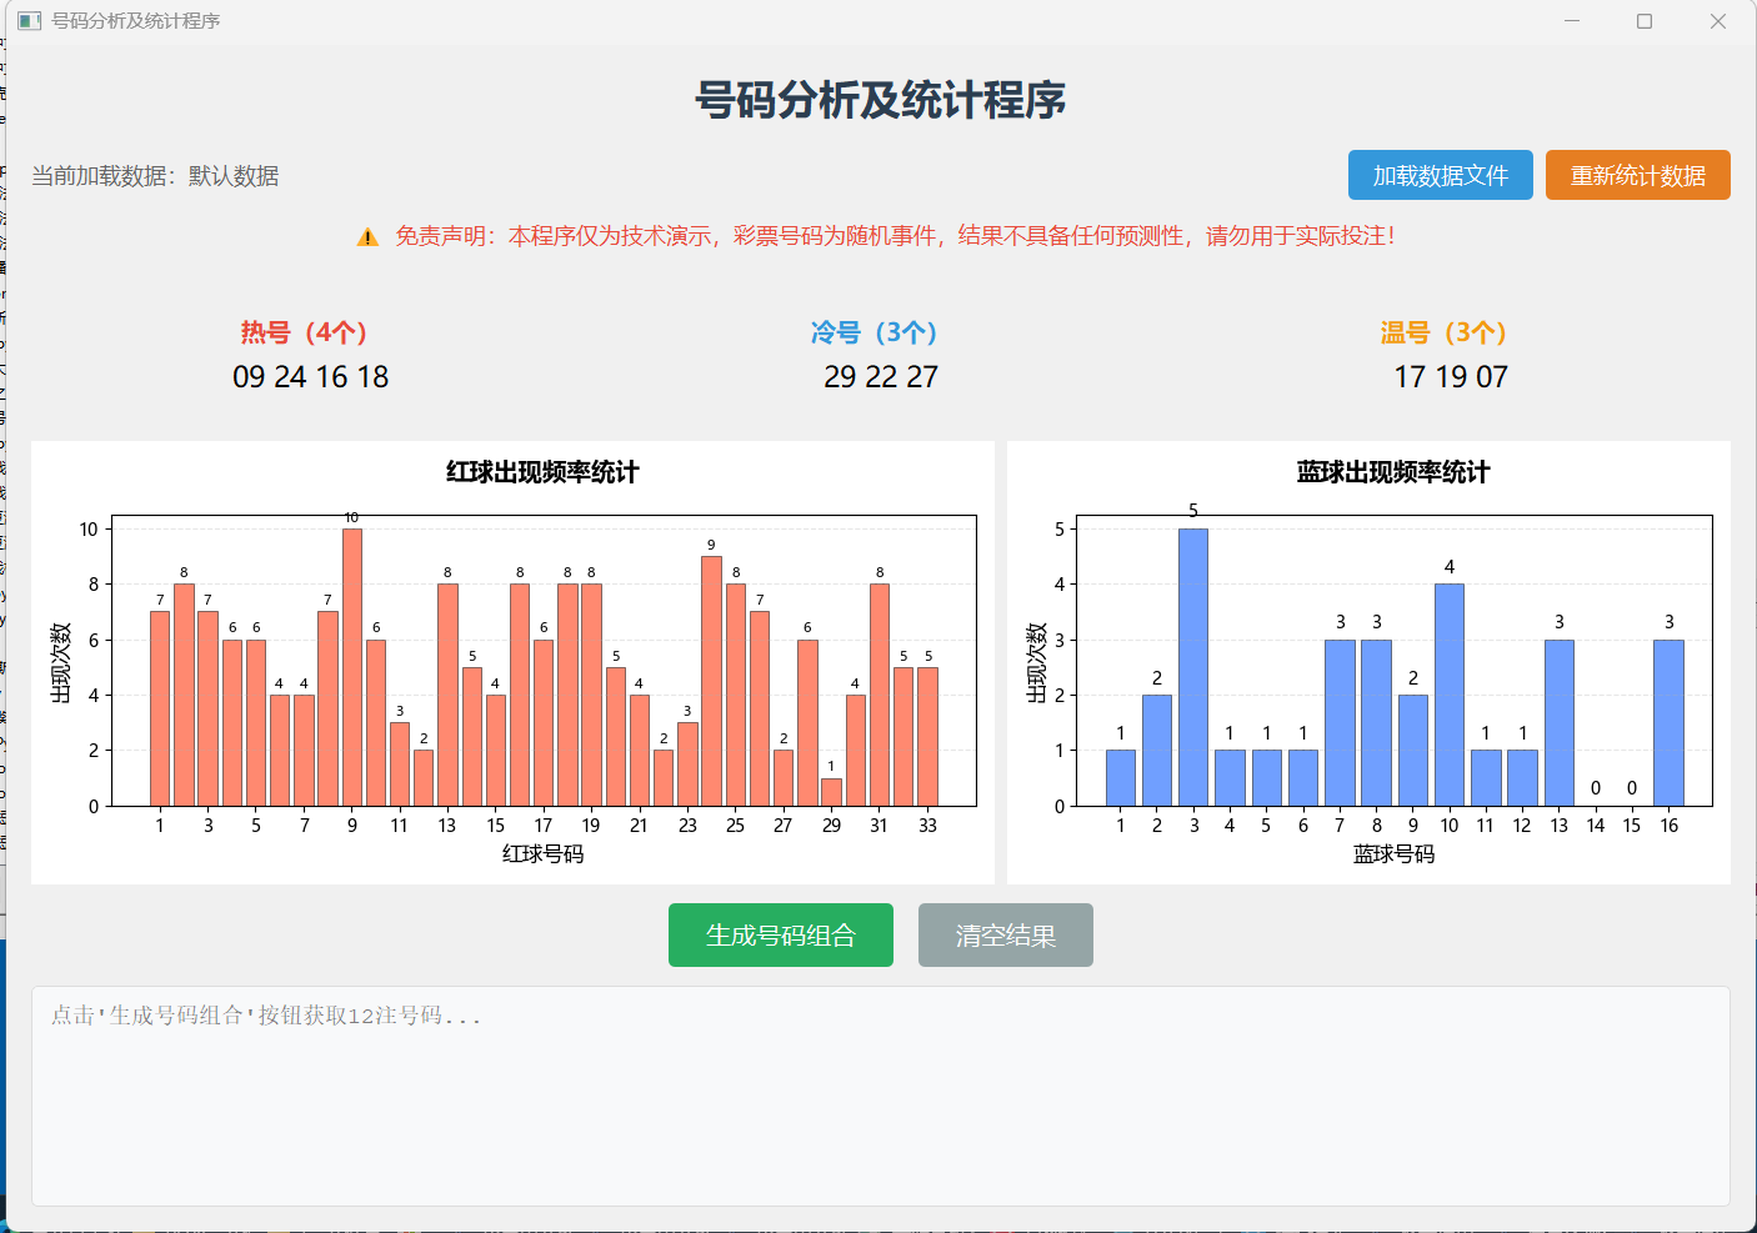1757x1233 pixels.
Task: Click the red bar for number 33
Action: coord(928,730)
